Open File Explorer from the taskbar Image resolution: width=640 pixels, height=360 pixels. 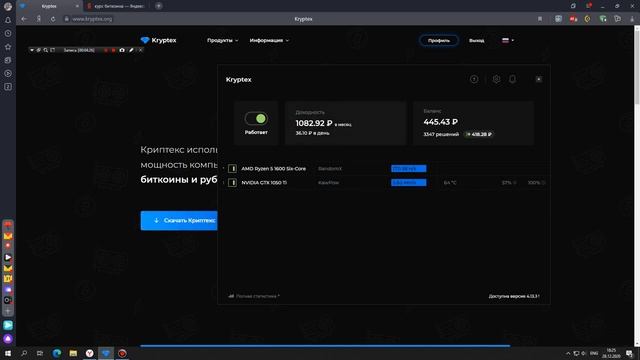[73, 353]
